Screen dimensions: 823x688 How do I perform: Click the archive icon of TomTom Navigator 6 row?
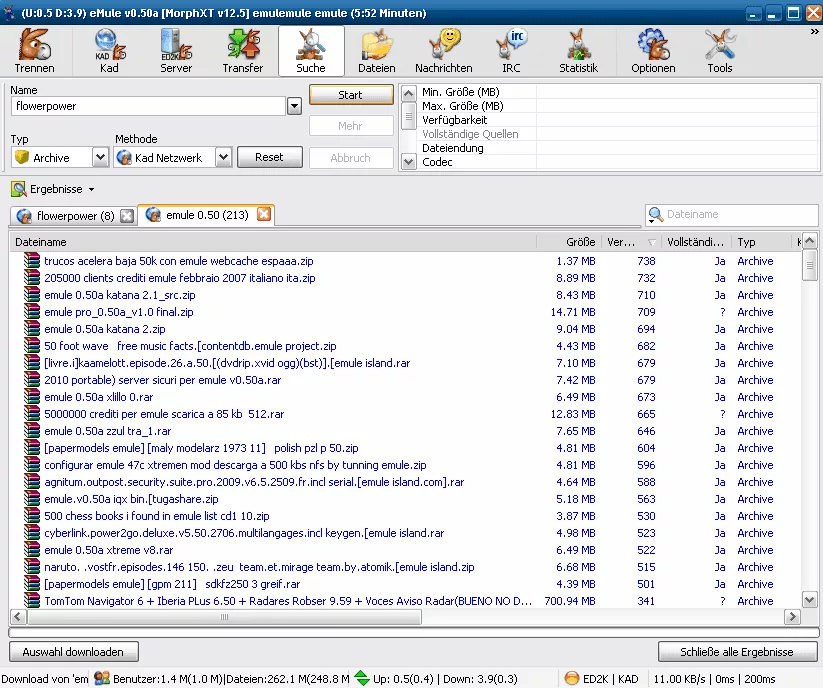coord(32,600)
